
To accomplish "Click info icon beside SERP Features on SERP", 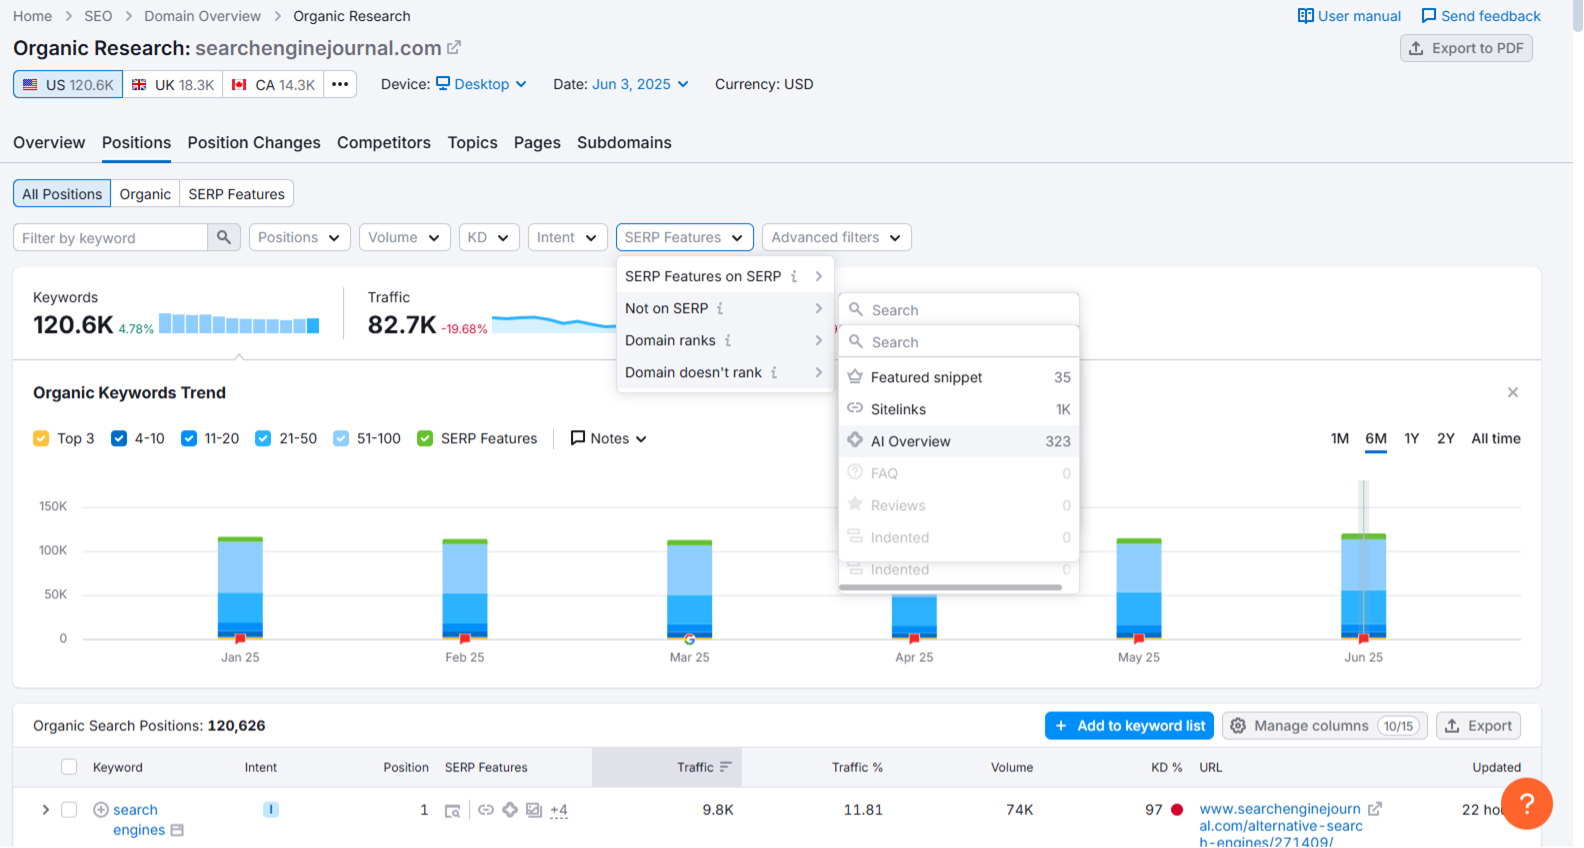I will (794, 276).
